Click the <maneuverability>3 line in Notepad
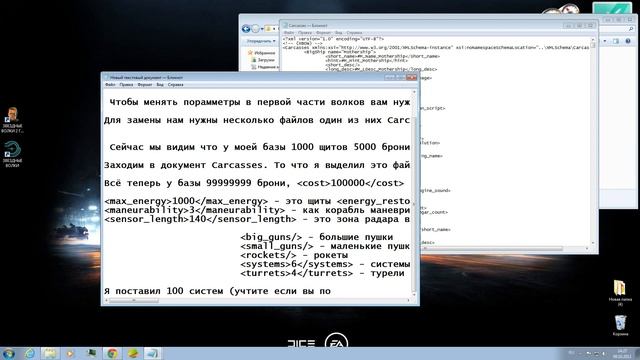Viewport: 640px width, 360px height. pos(257,210)
